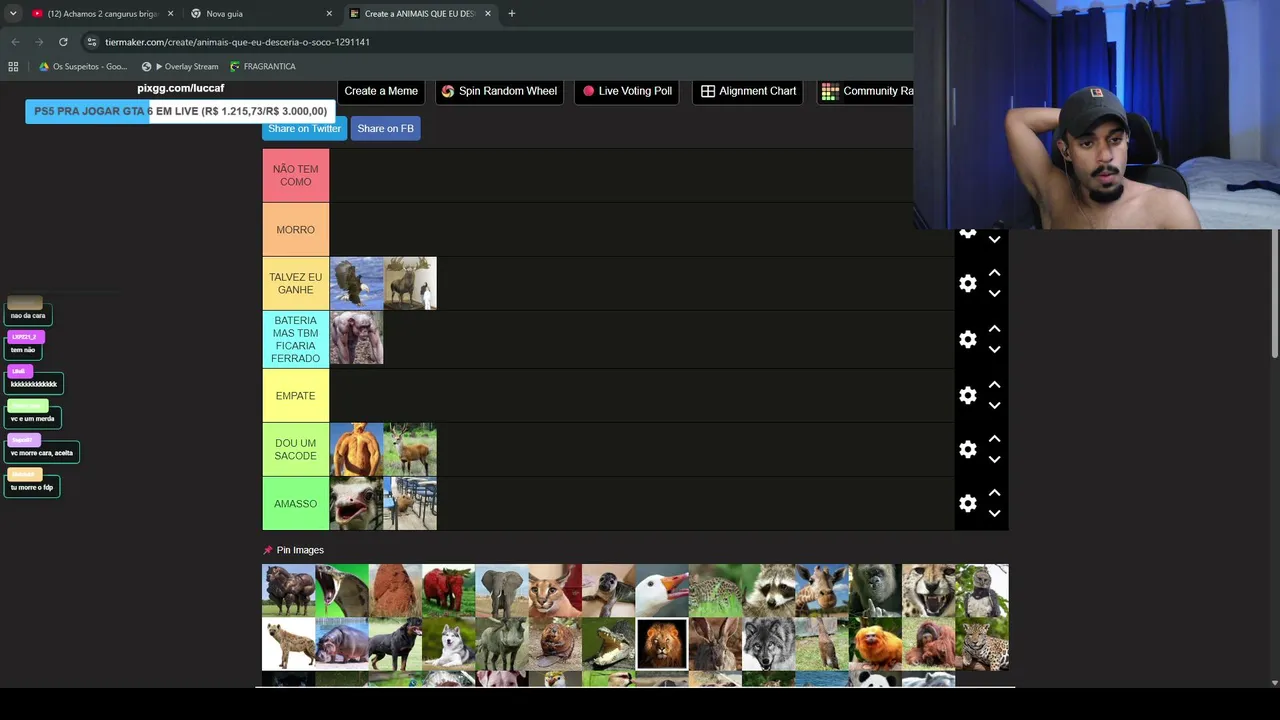The height and width of the screenshot is (720, 1280).
Task: Select the BATERIA MAS TBM FICARIA FERRADO label
Action: [296, 340]
